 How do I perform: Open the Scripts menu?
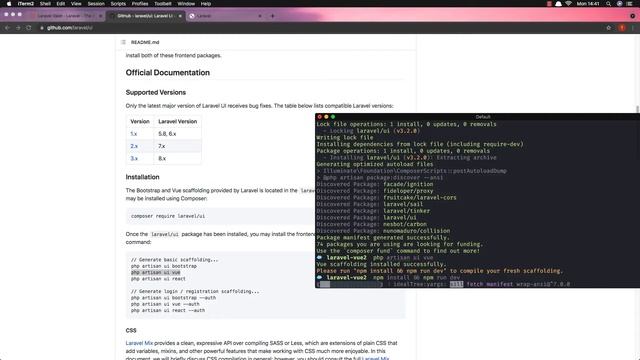point(118,4)
